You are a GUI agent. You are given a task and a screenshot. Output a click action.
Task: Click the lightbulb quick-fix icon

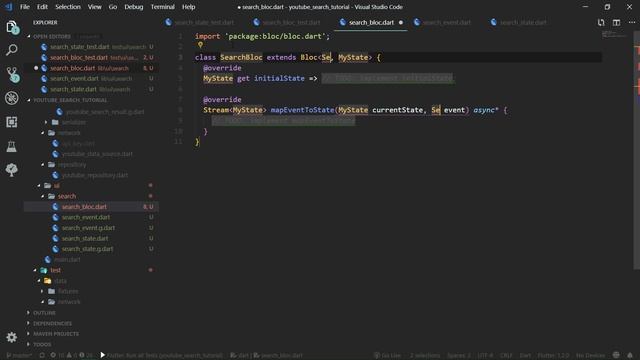pos(200,45)
